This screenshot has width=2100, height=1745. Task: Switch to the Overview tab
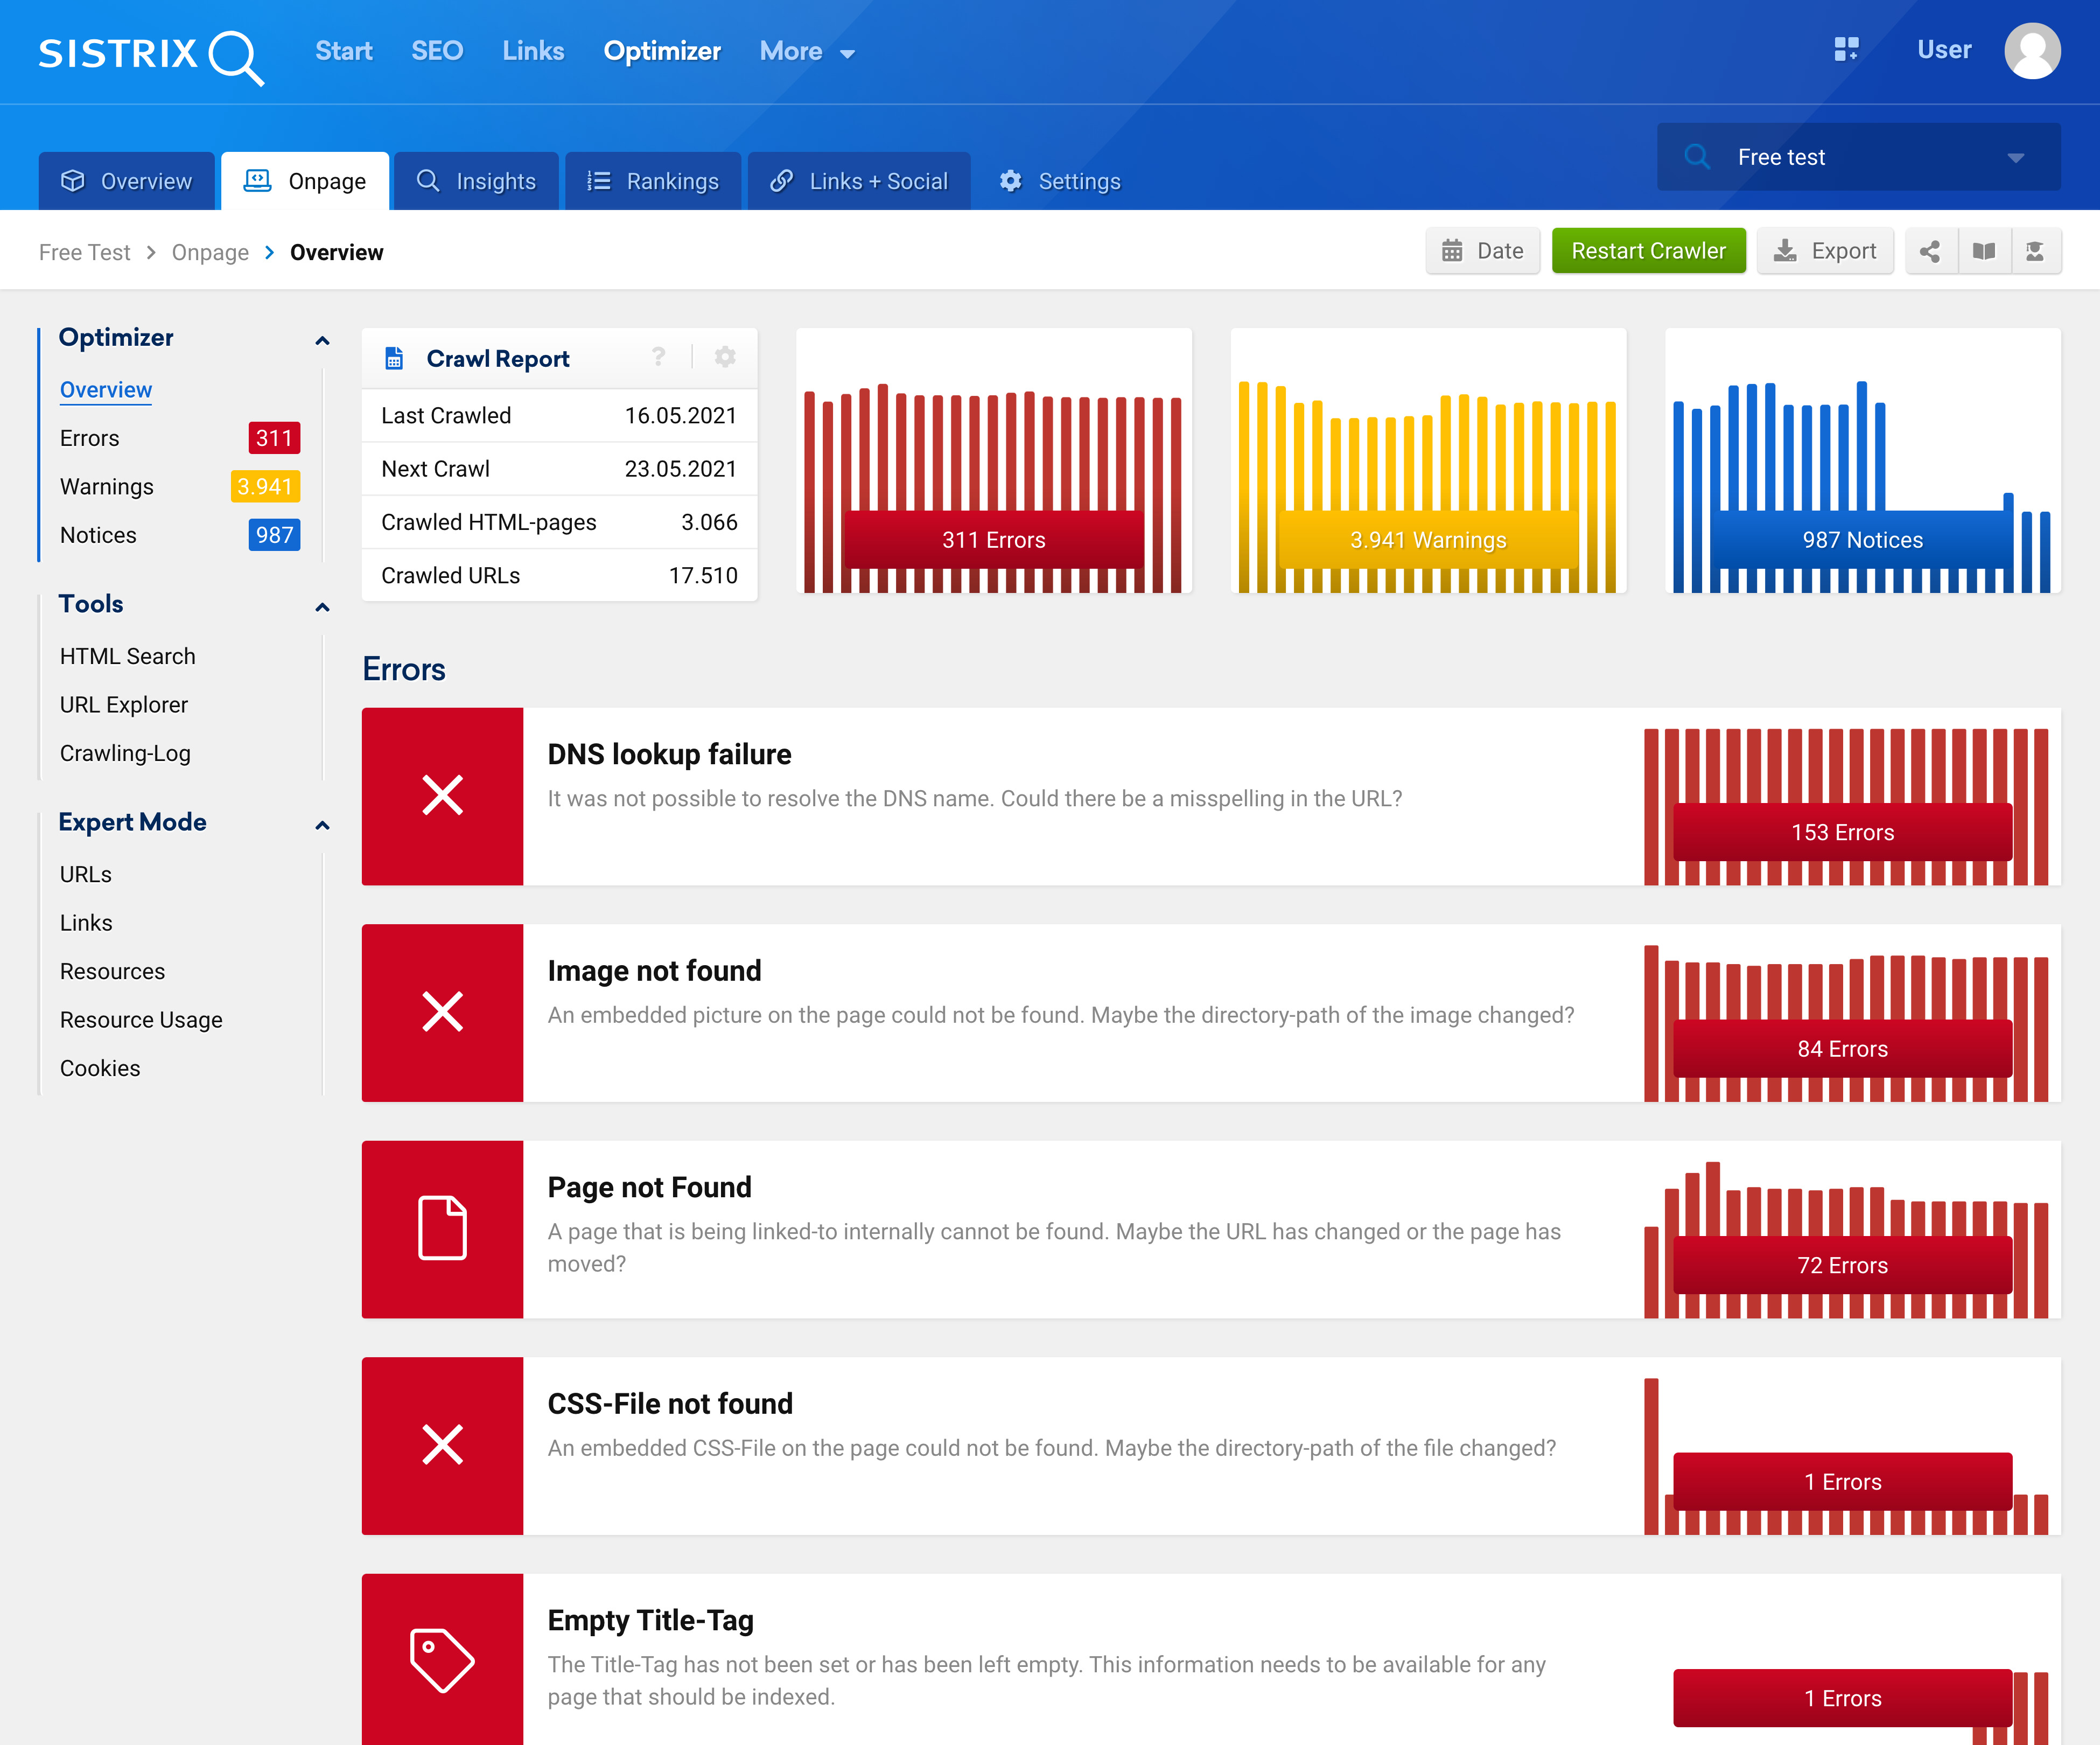(x=126, y=181)
